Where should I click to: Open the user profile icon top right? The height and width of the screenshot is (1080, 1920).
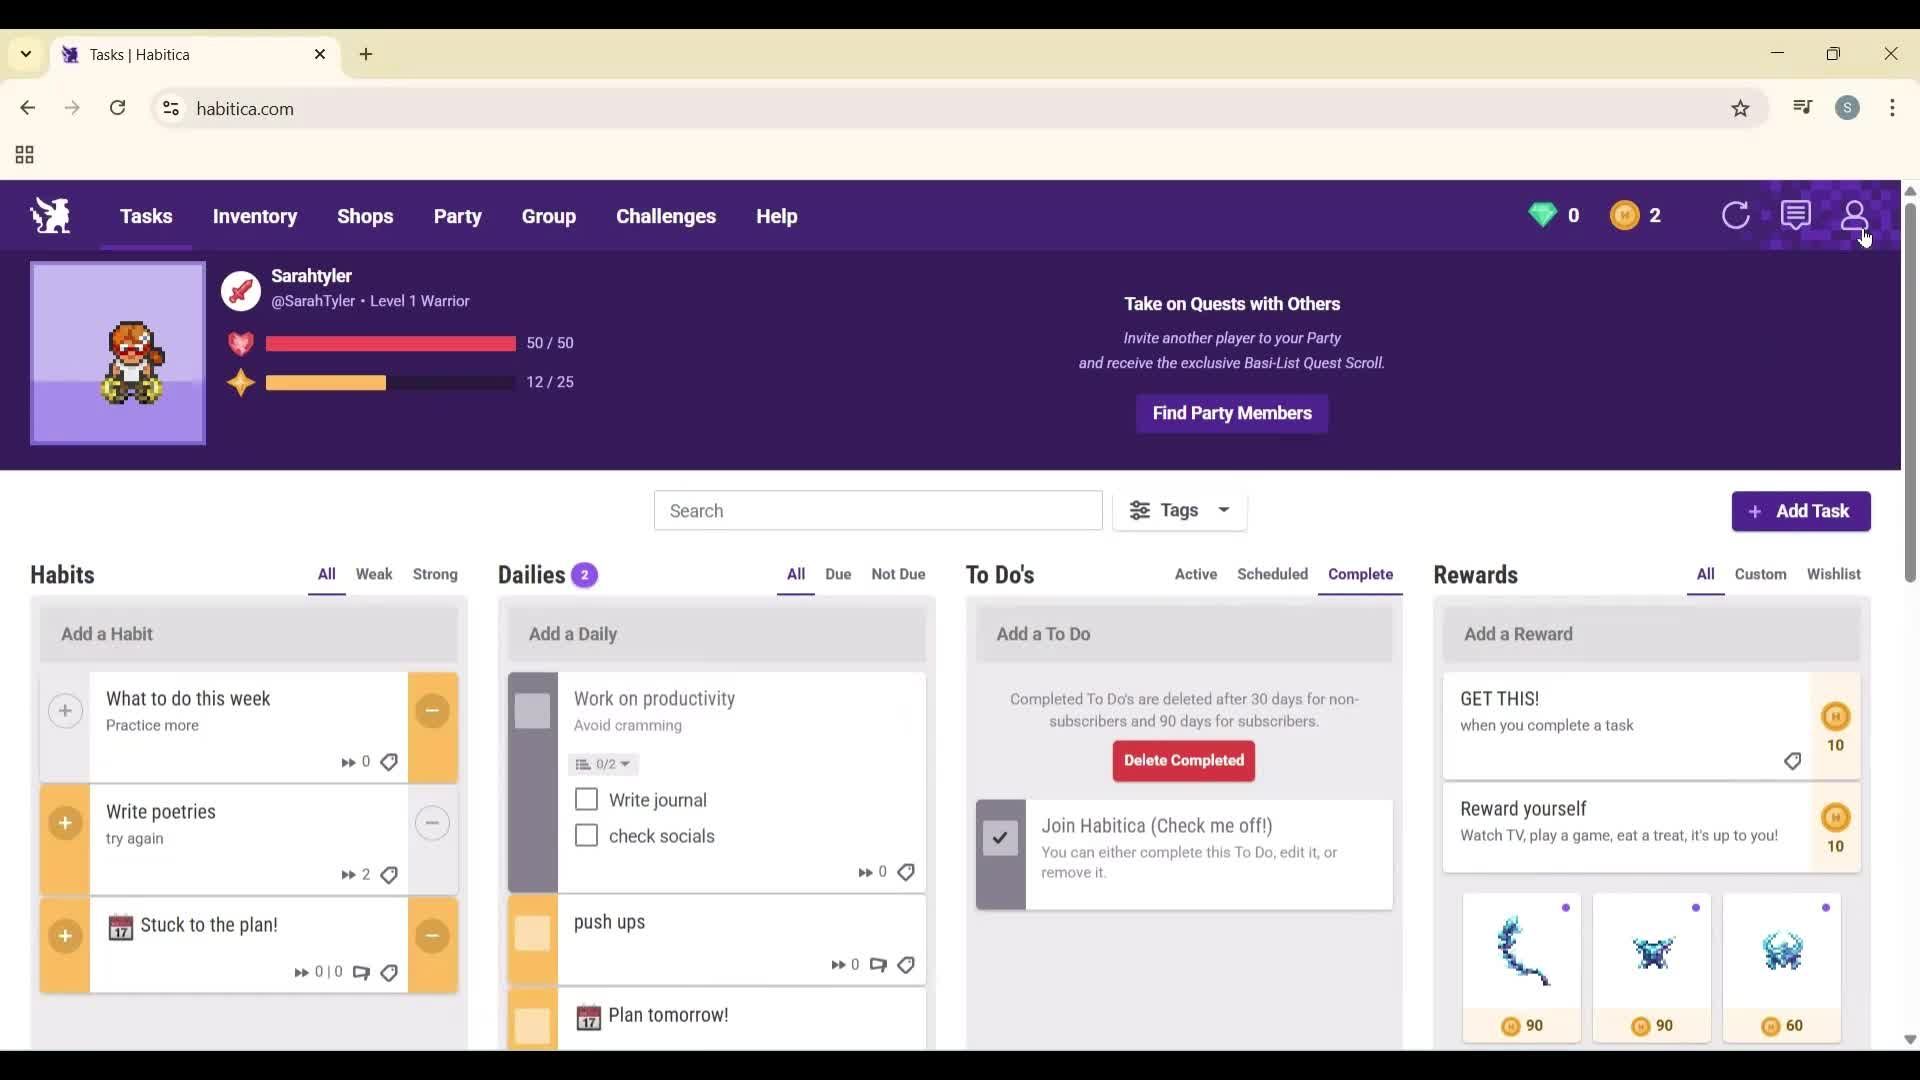tap(1855, 215)
